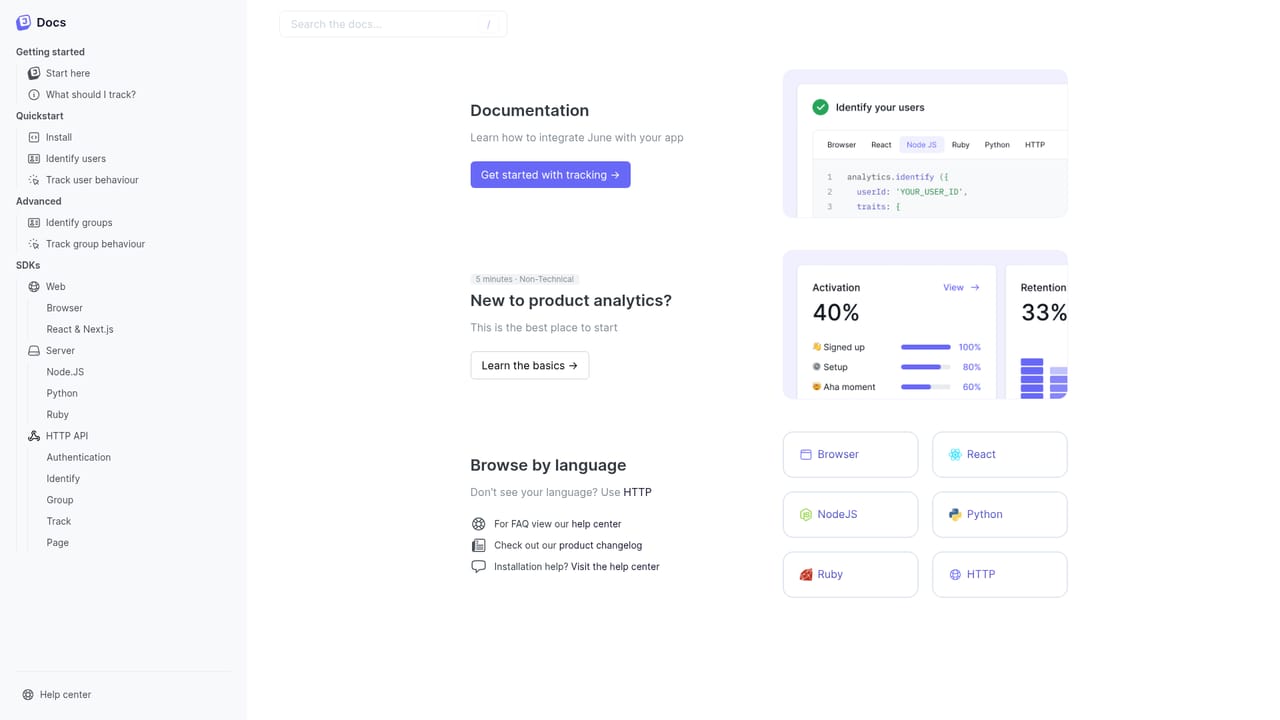Click Learn the basics button

coord(530,365)
